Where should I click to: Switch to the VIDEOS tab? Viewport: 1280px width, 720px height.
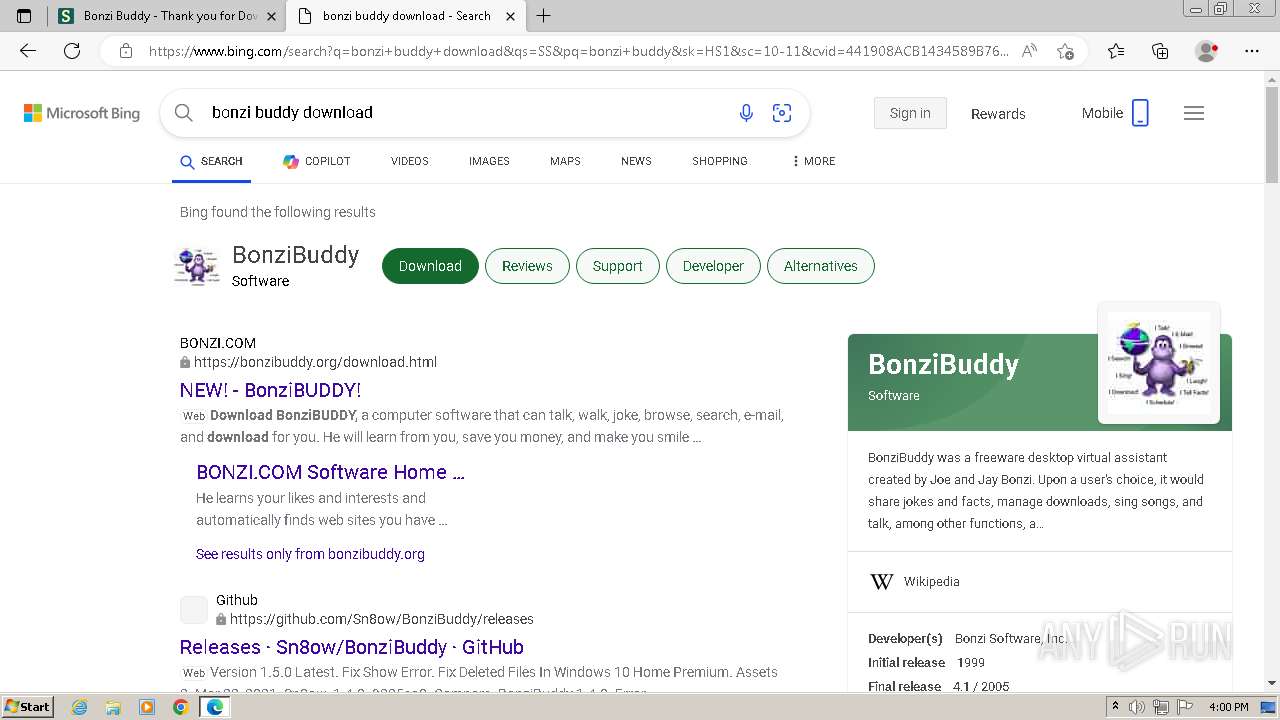(410, 161)
